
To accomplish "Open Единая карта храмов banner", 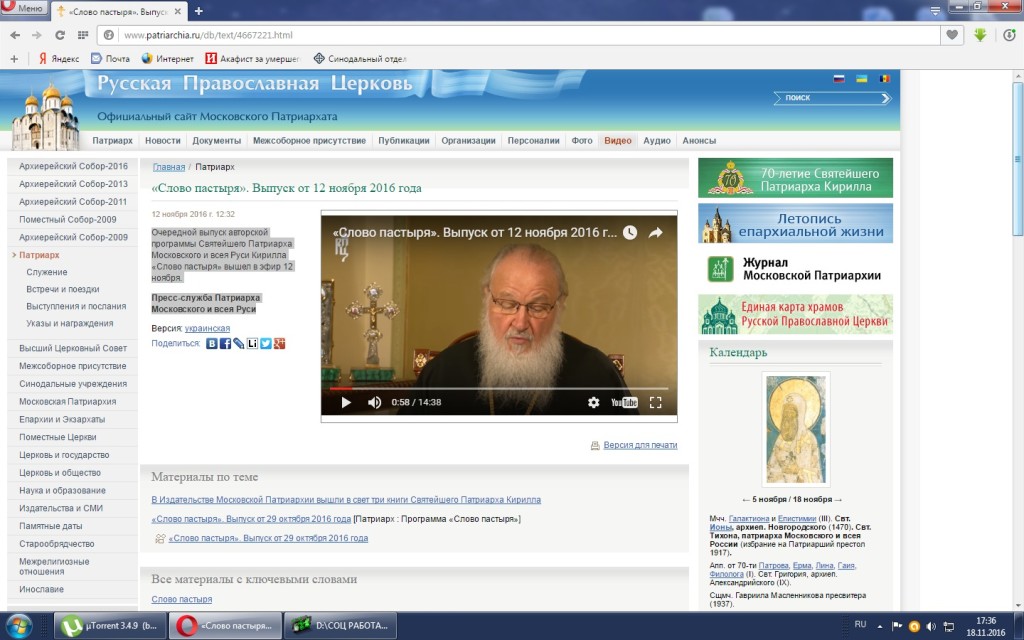I will pos(795,314).
